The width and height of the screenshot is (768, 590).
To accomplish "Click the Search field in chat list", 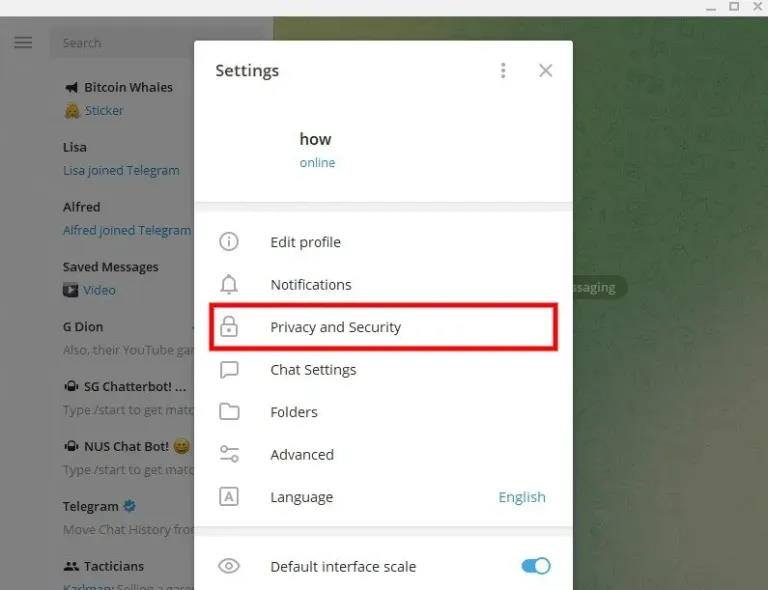I will tap(122, 43).
